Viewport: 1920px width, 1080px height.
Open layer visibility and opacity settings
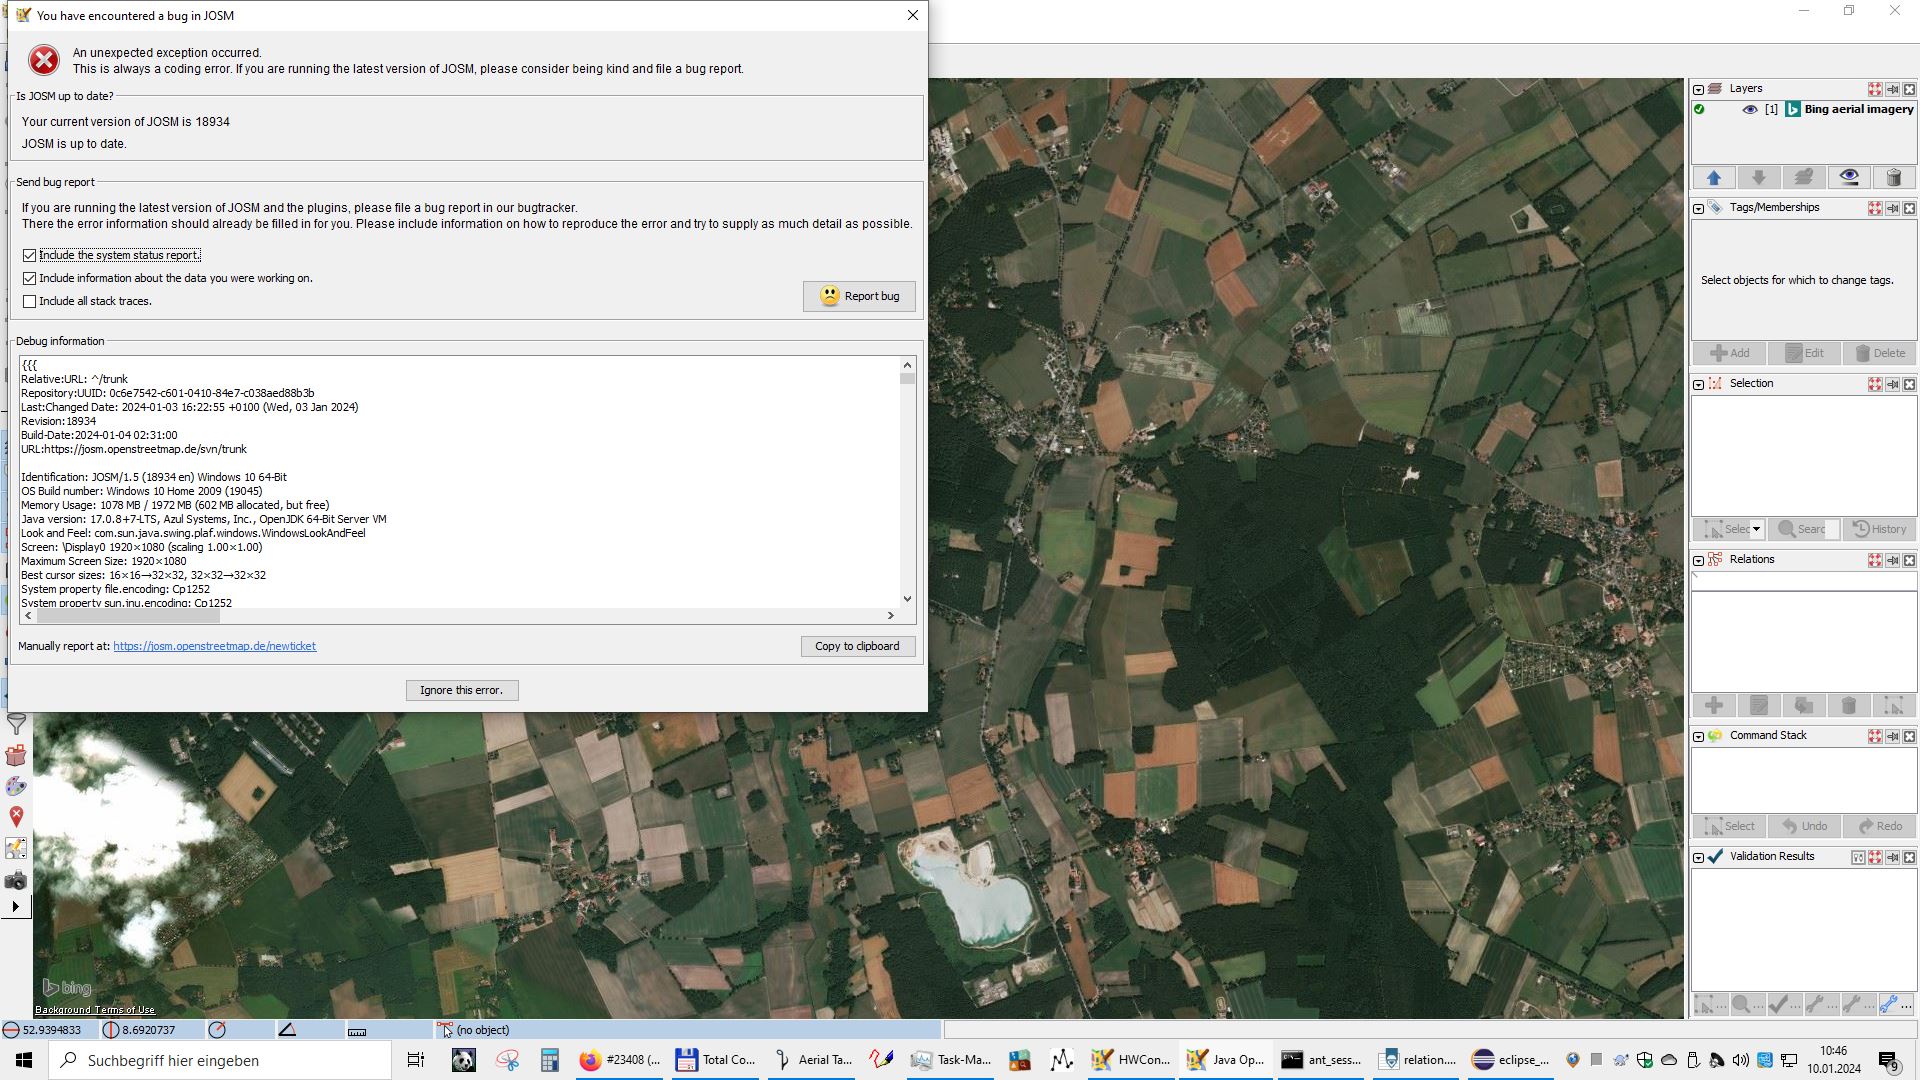point(1849,178)
